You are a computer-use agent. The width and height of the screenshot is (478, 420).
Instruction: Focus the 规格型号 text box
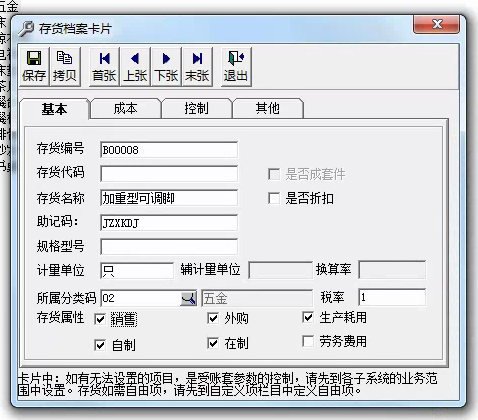point(169,247)
